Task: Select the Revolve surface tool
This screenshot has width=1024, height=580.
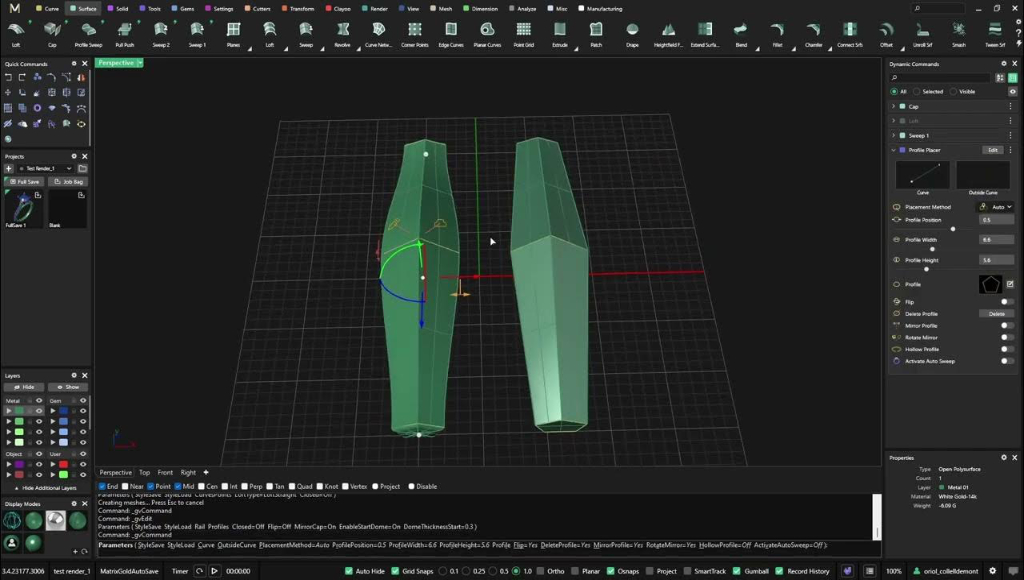Action: pyautogui.click(x=342, y=34)
